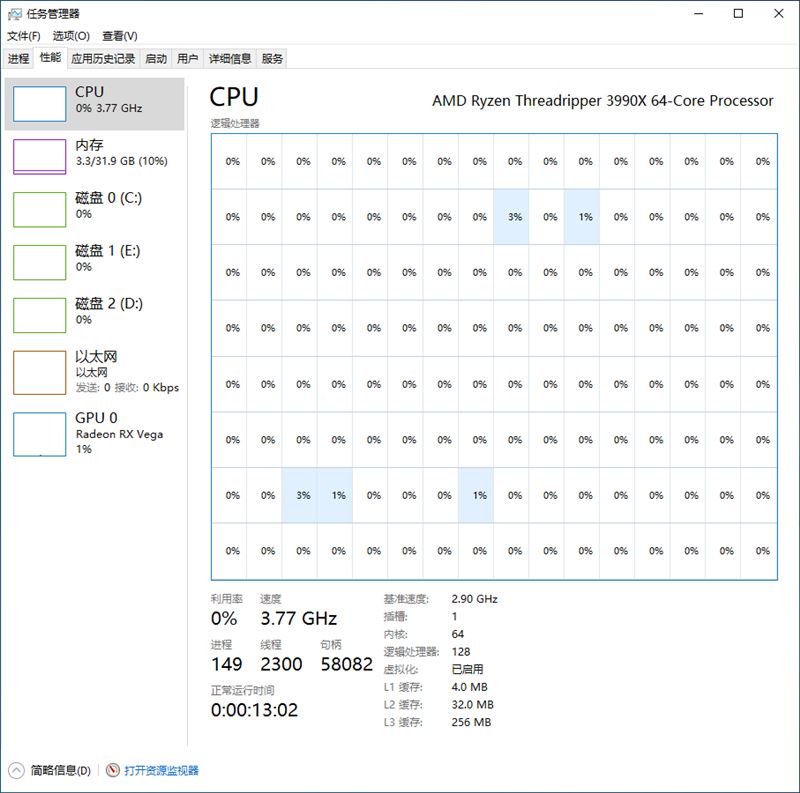Click the 58082 handles value
Screen dimensions: 800x793
[x=346, y=664]
